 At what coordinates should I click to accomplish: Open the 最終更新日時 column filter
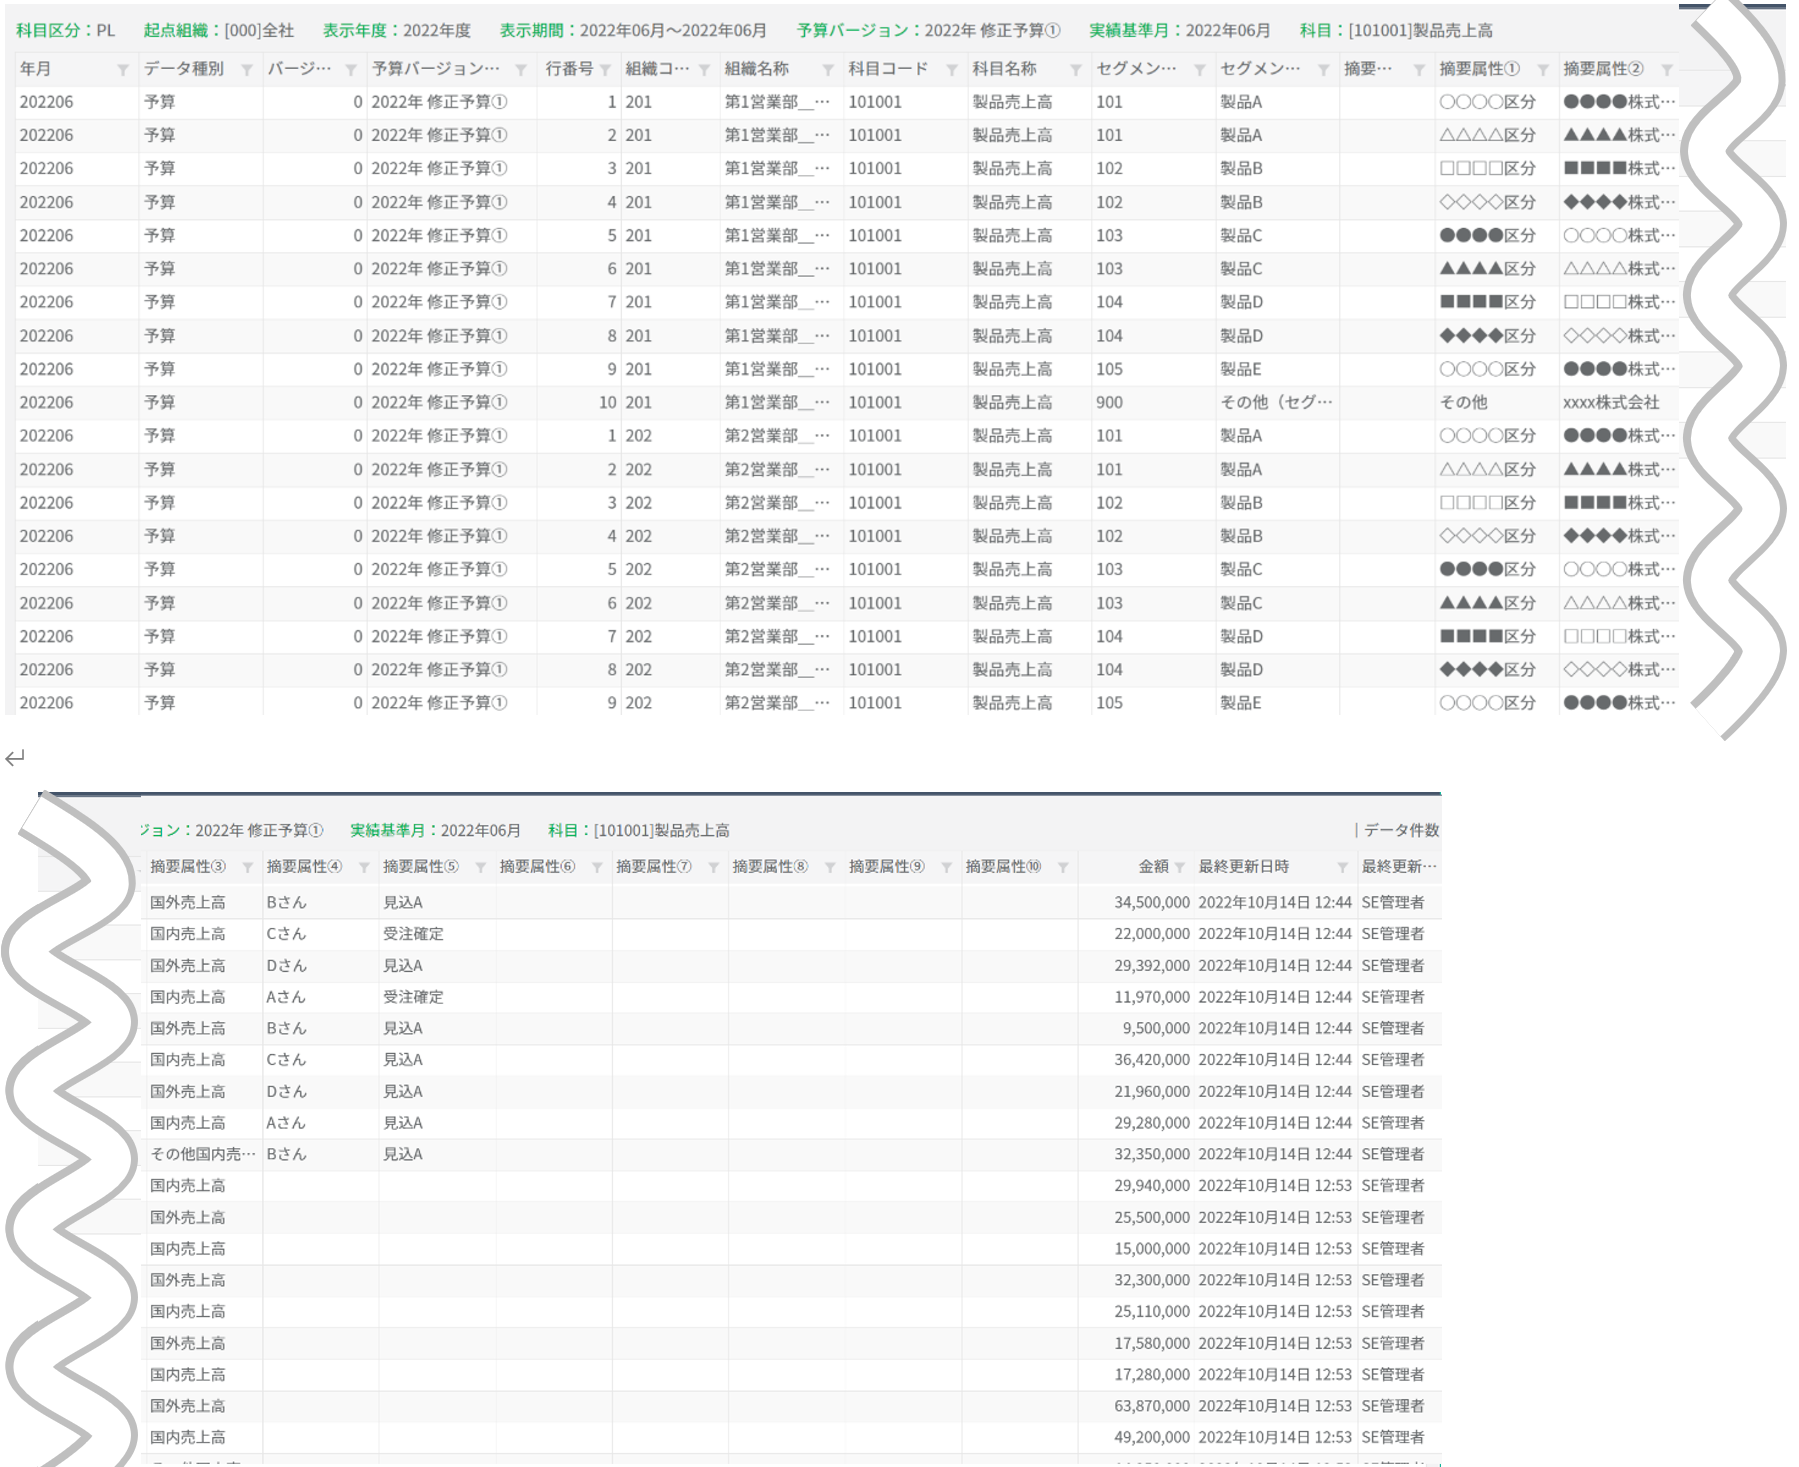1343,867
